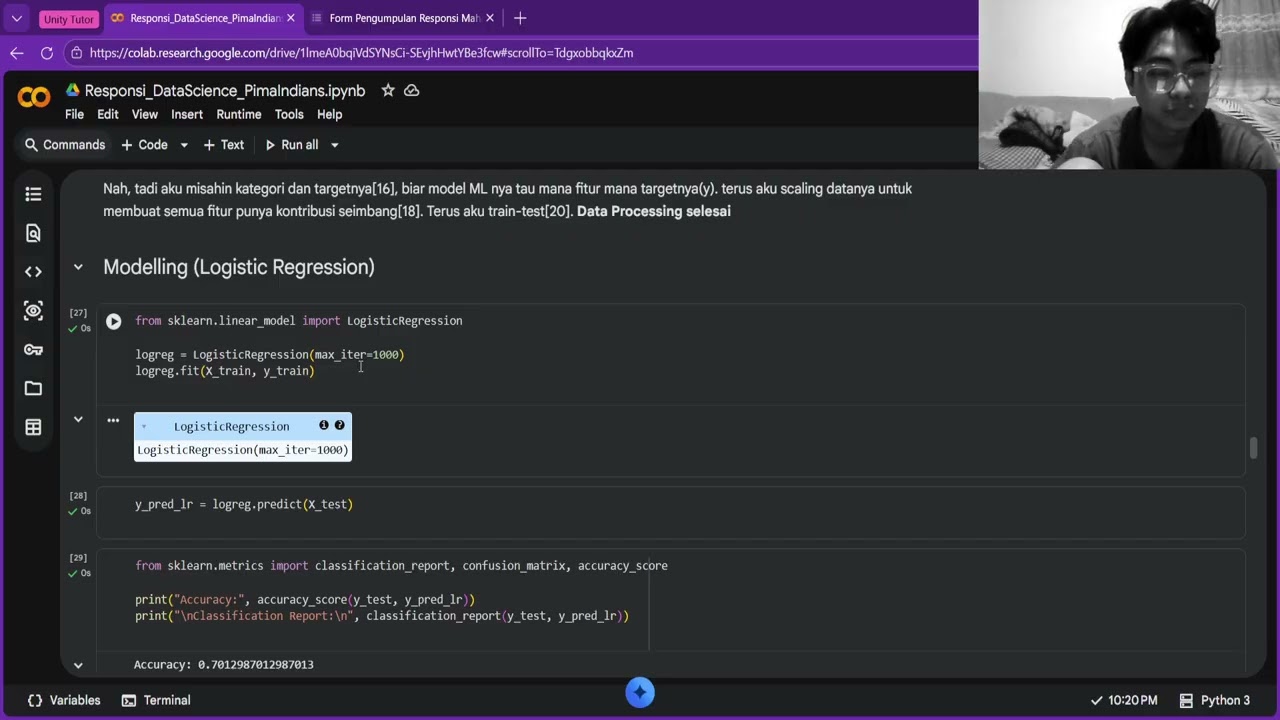Image resolution: width=1280 pixels, height=720 pixels.
Task: Click the import LogisticRegression code line
Action: 299,321
